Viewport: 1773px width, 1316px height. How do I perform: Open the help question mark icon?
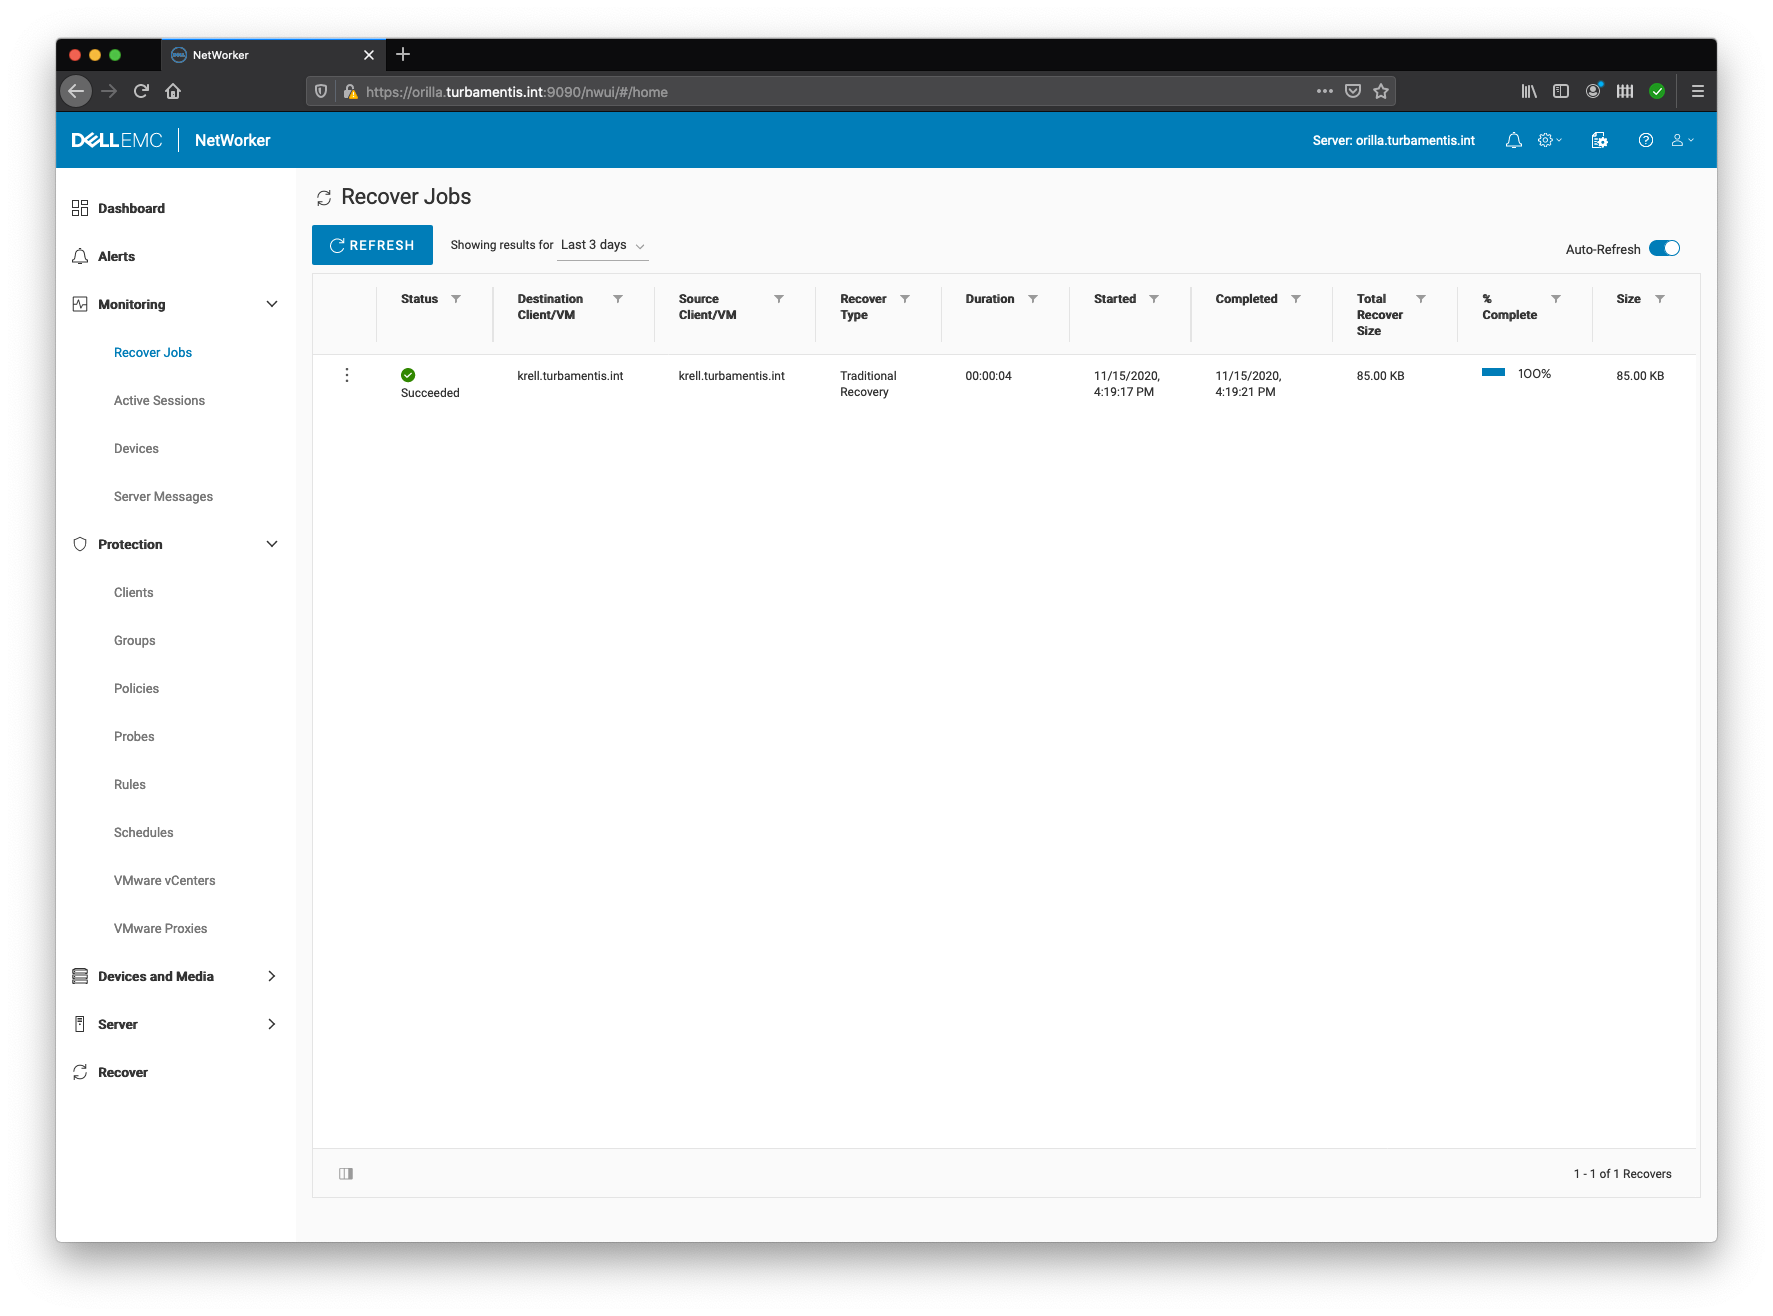tap(1645, 140)
